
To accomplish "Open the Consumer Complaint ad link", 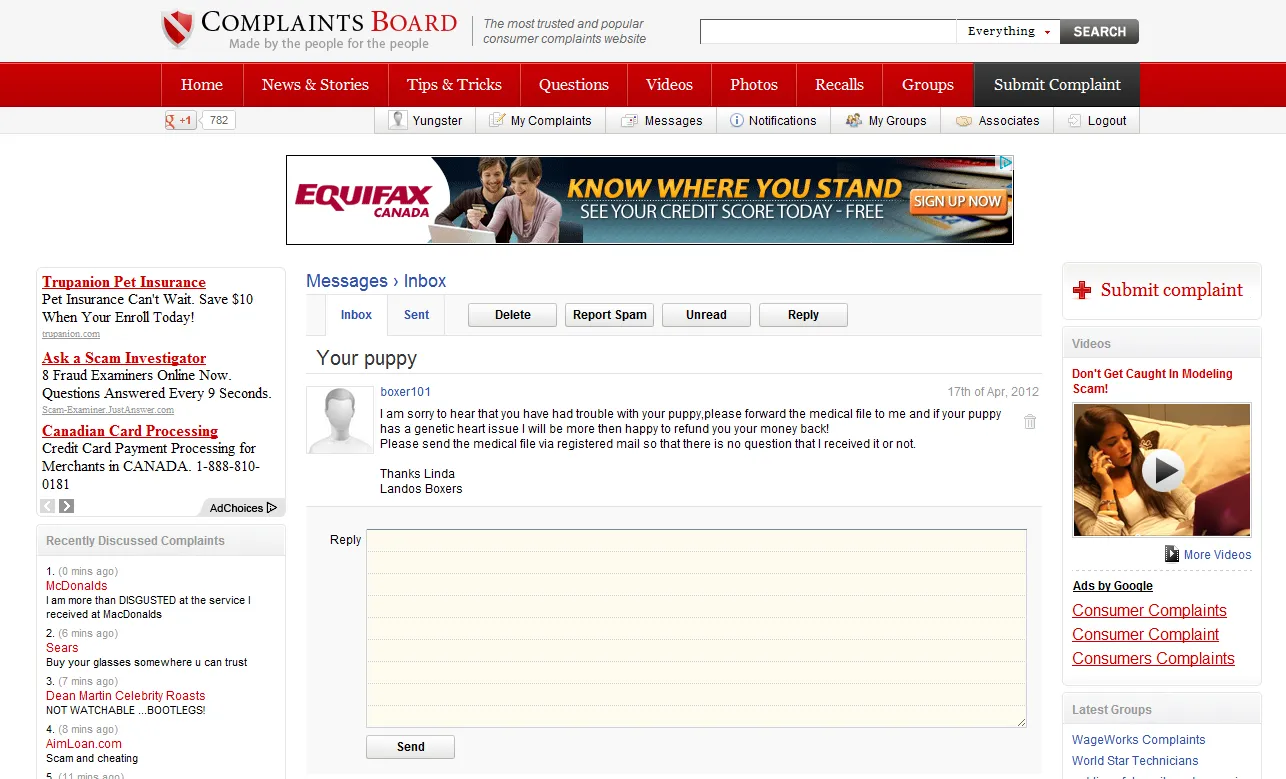I will 1145,635.
